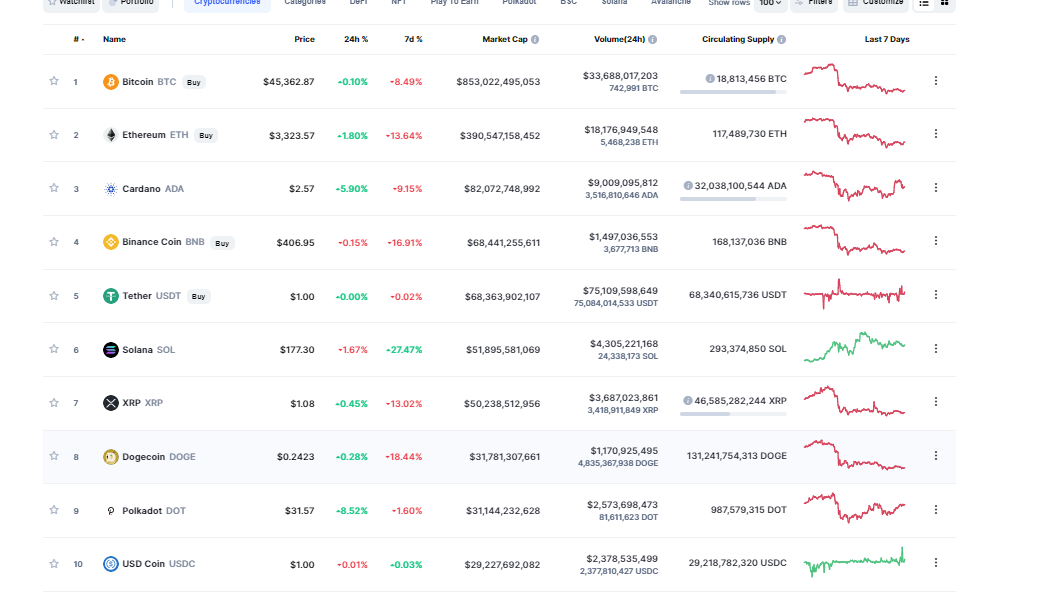Click the info icon next to Market Cap
This screenshot has height=595, width=1053.
pyautogui.click(x=535, y=40)
